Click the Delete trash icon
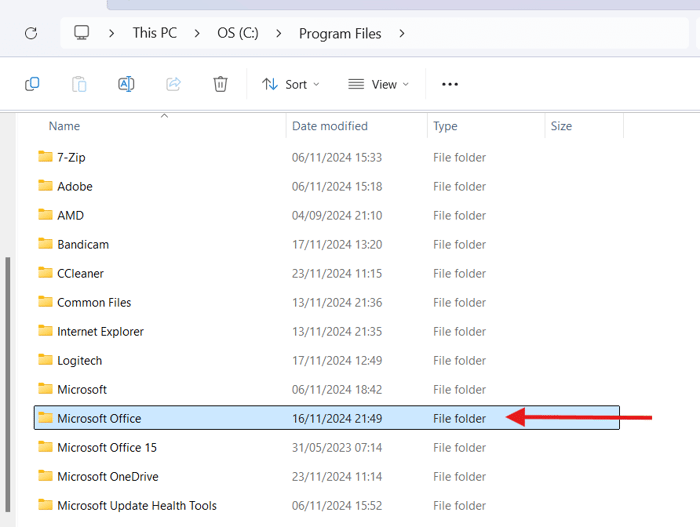The height and width of the screenshot is (527, 700). (x=220, y=84)
